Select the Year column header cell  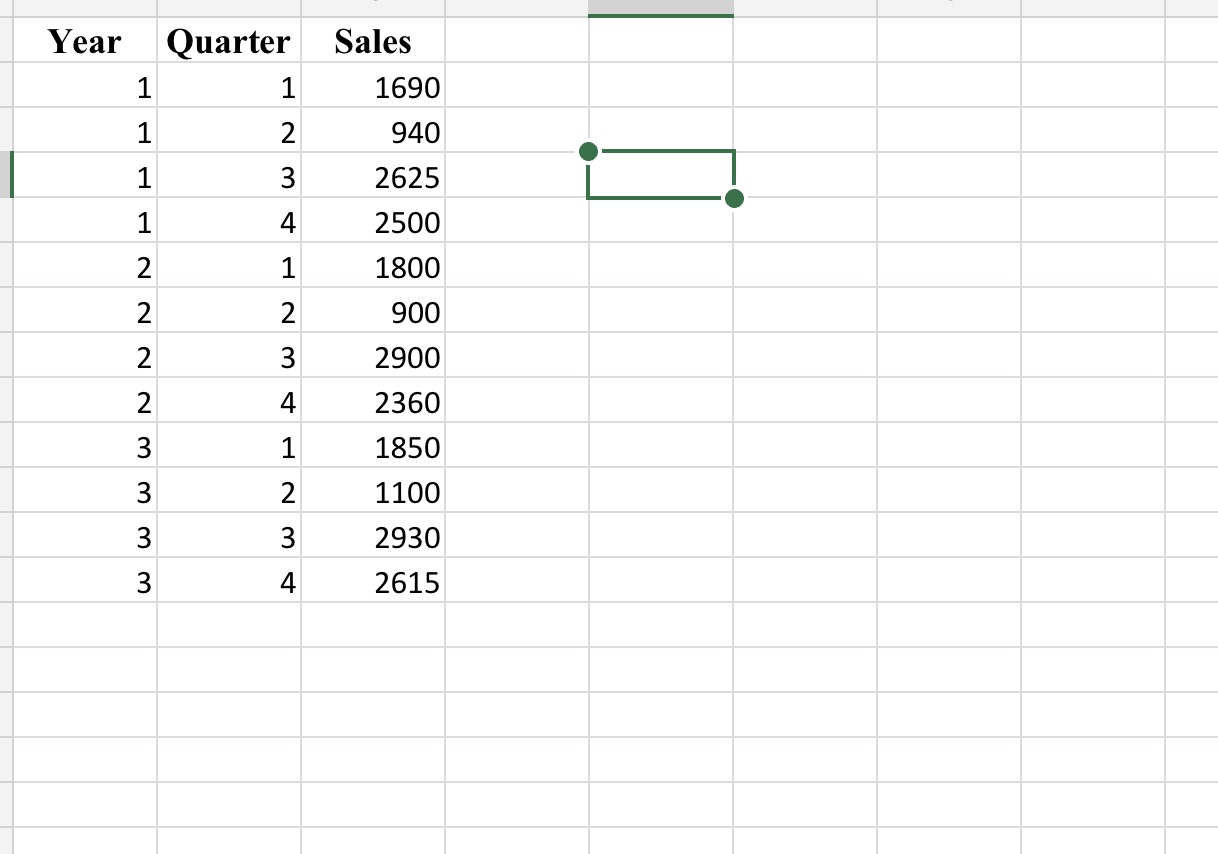coord(85,42)
